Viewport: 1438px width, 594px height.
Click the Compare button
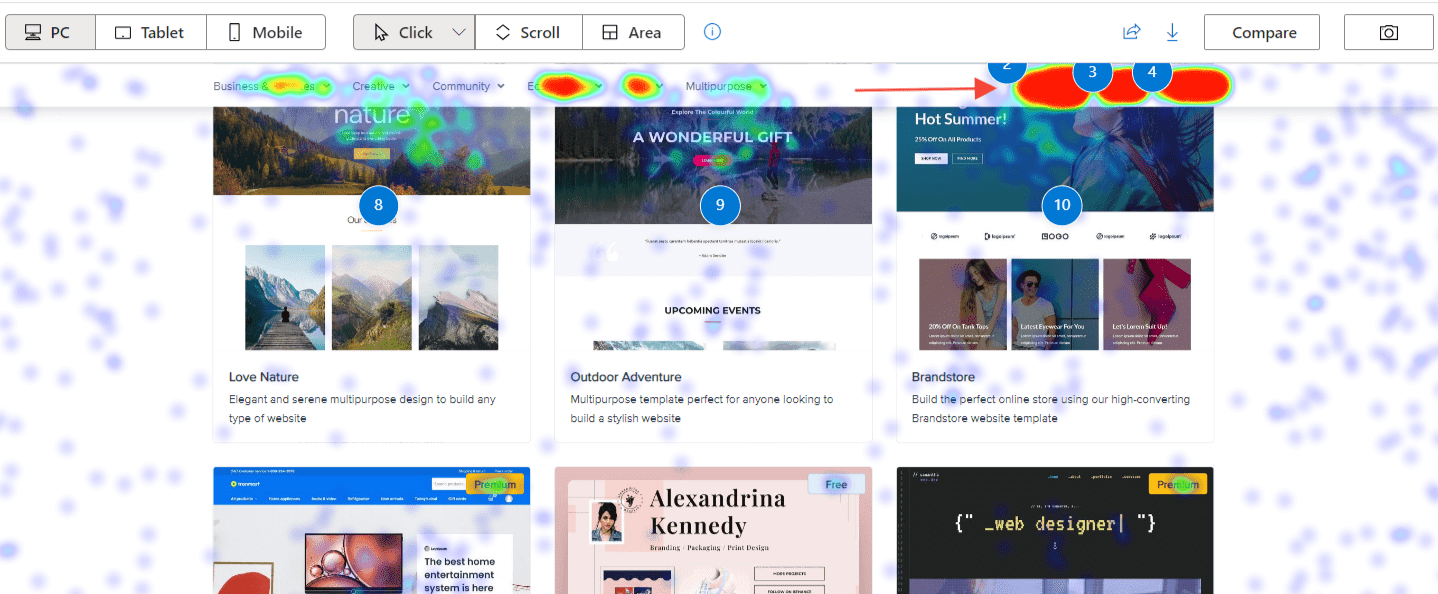pyautogui.click(x=1262, y=32)
